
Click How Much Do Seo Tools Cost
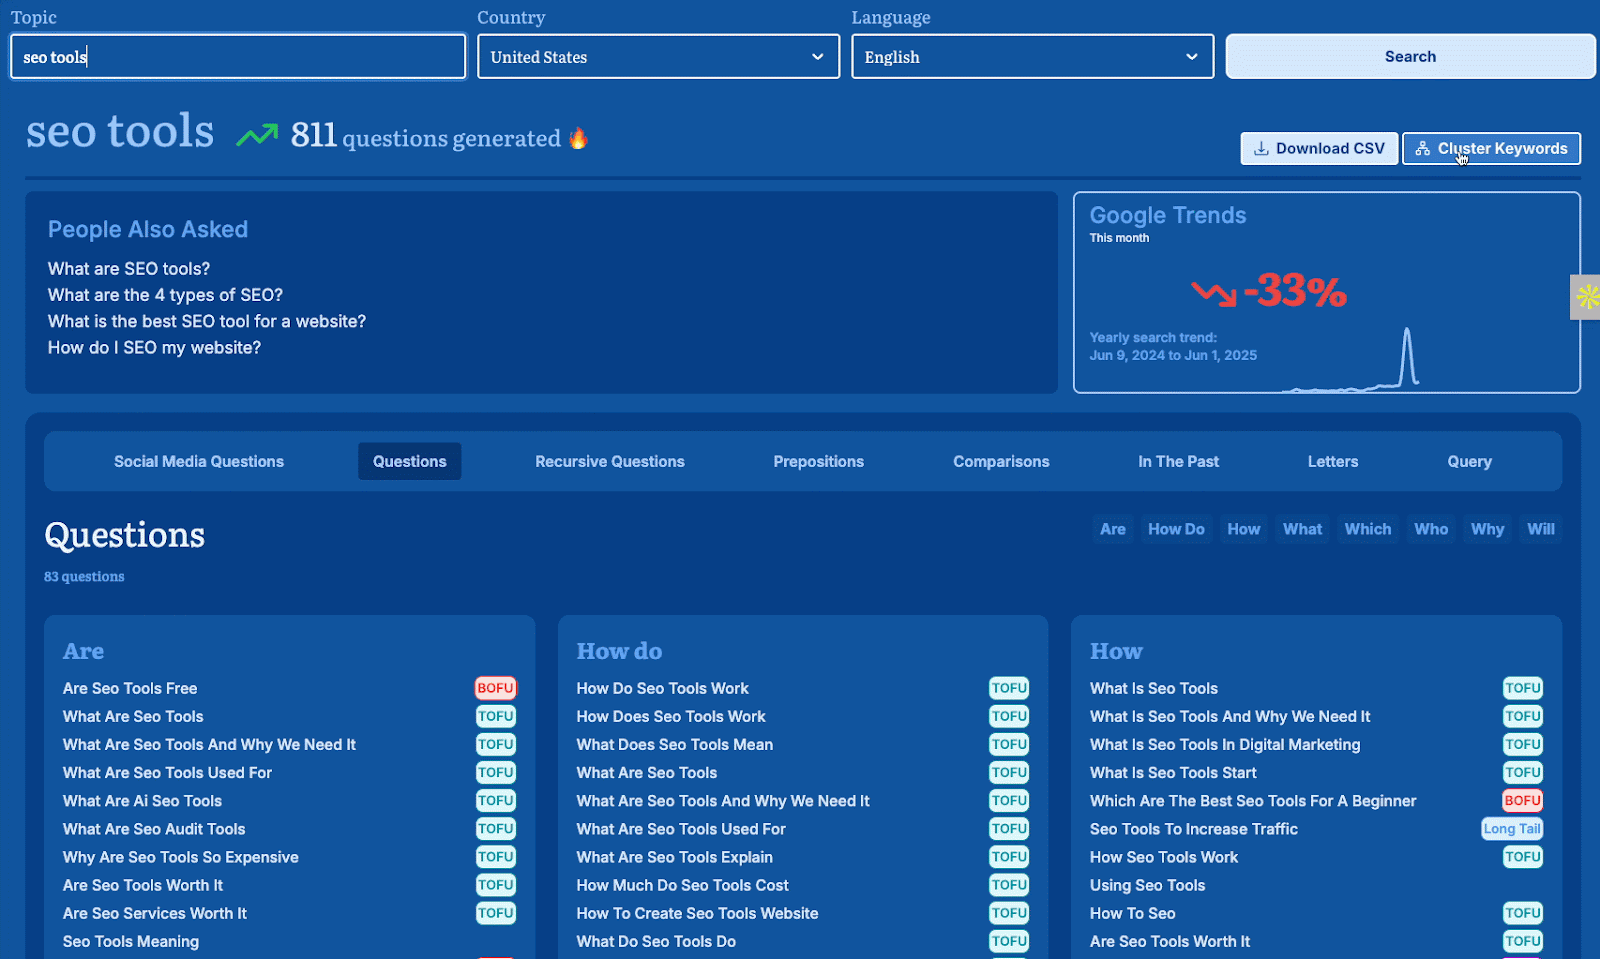(683, 885)
